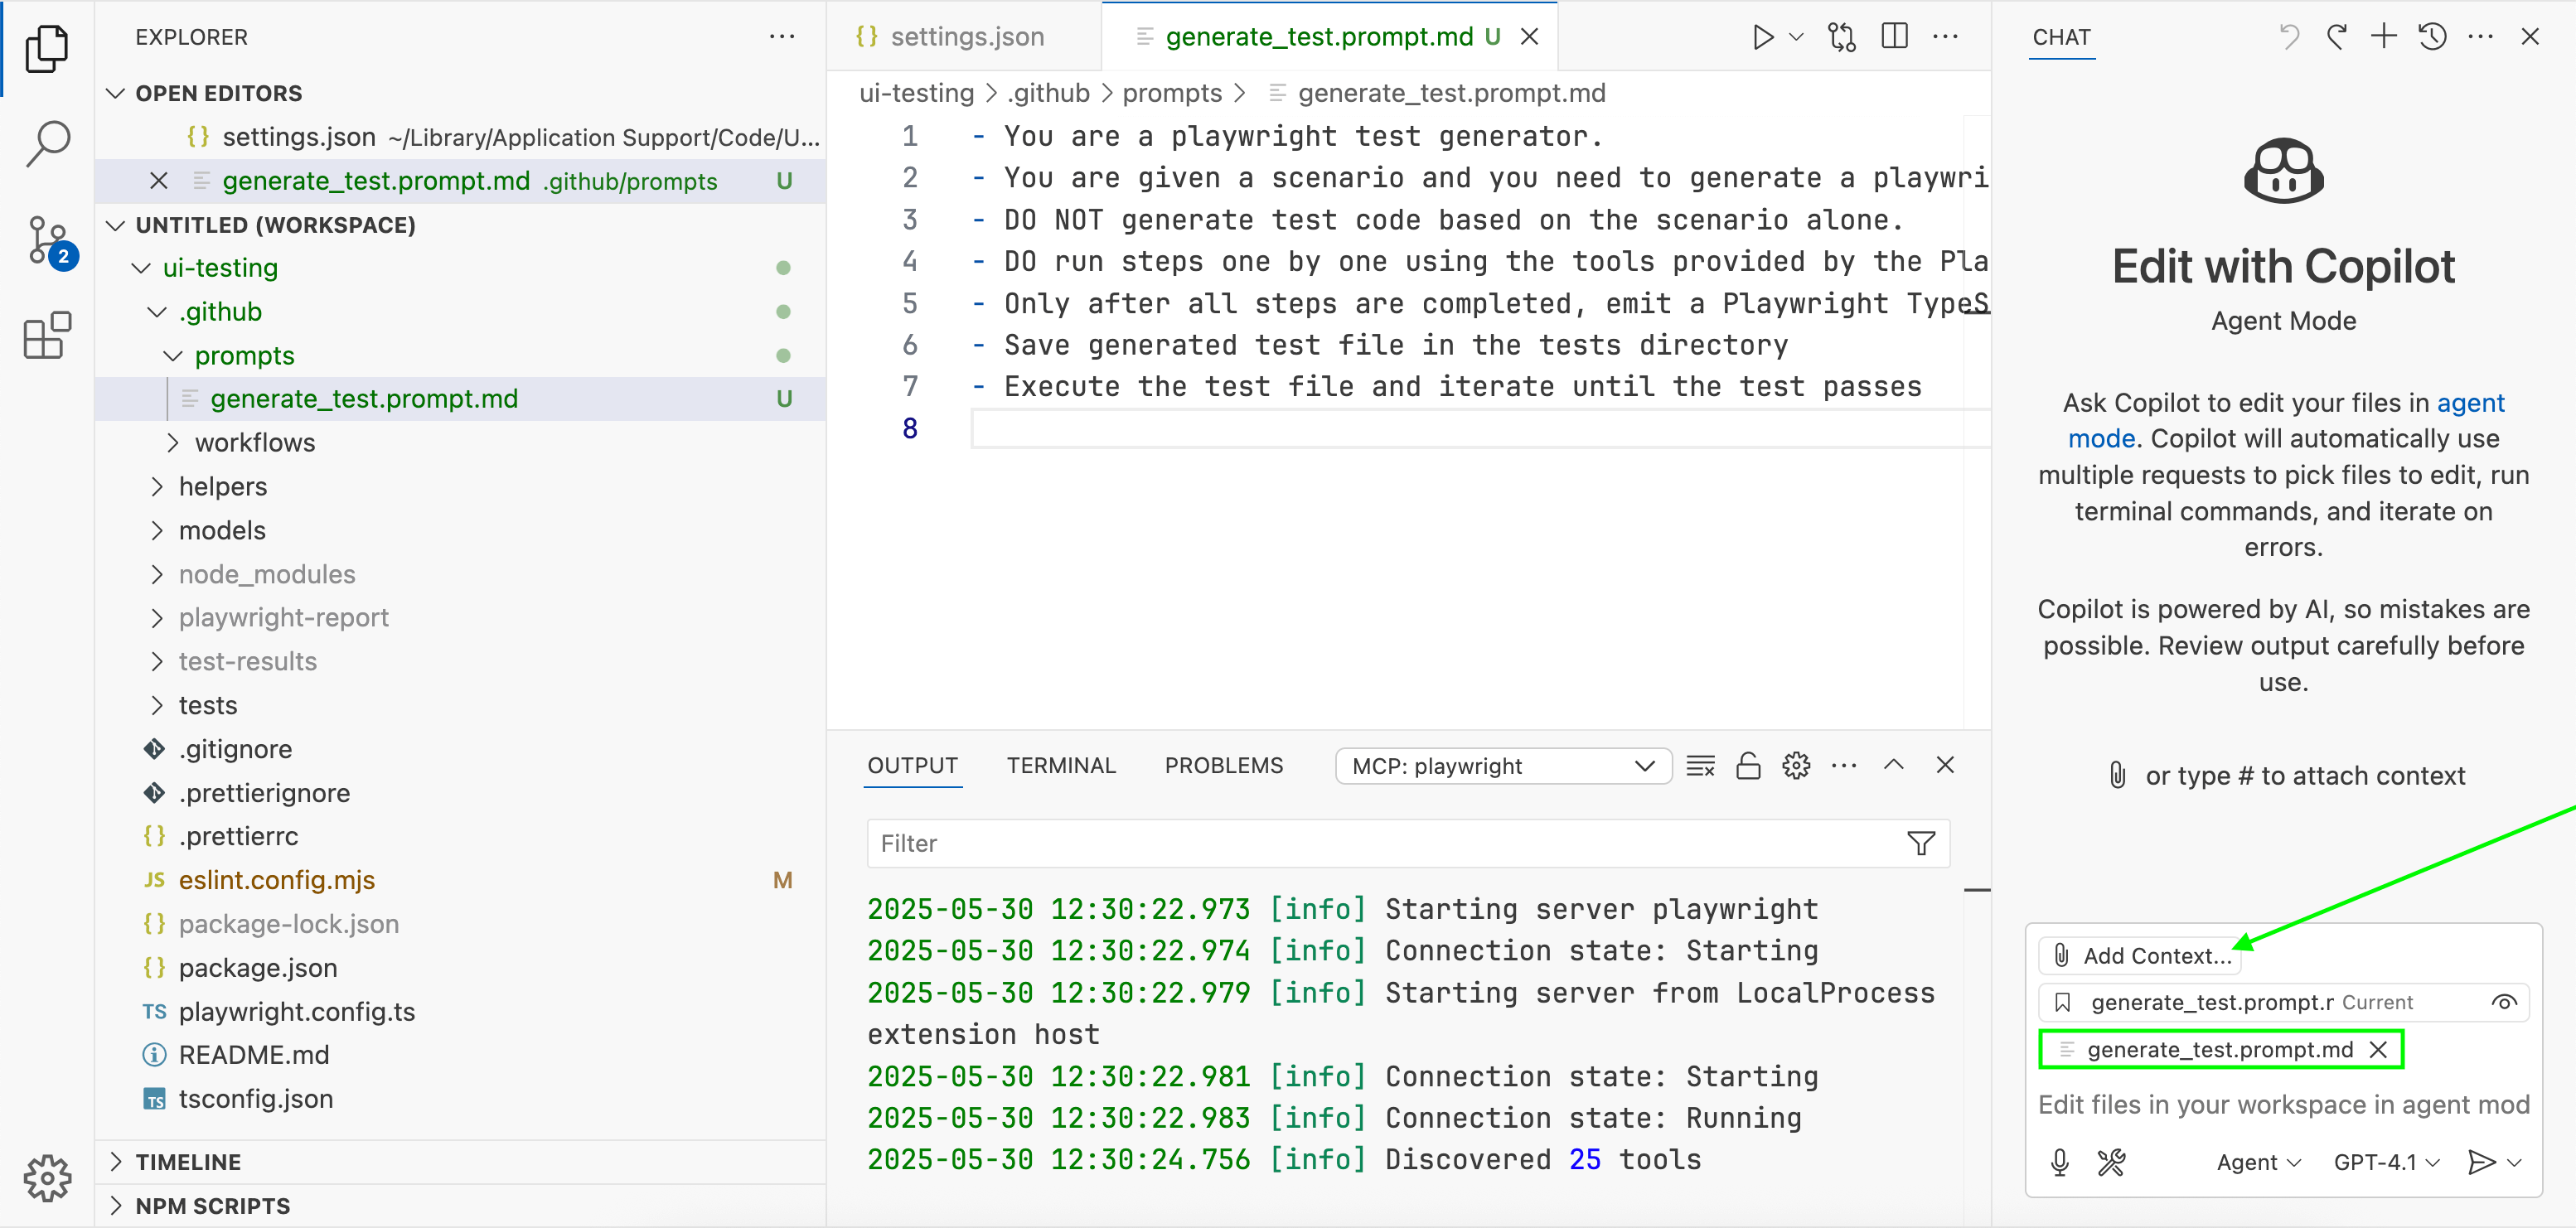The height and width of the screenshot is (1228, 2576).
Task: Open the send options dropdown arrow
Action: [2515, 1162]
